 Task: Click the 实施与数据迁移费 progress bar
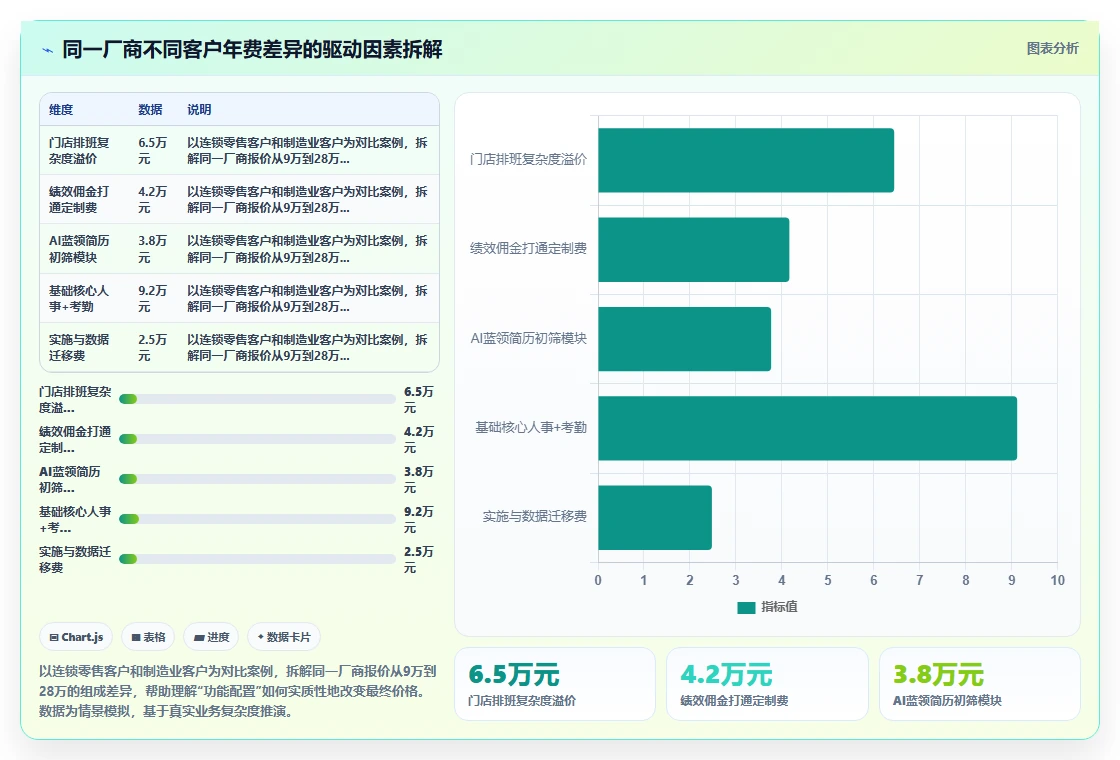coord(257,559)
